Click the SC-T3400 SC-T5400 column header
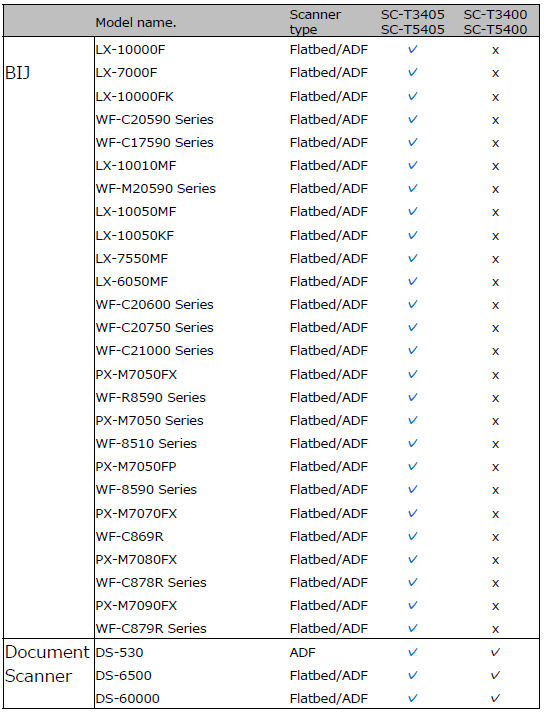This screenshot has width=544, height=712. click(495, 22)
